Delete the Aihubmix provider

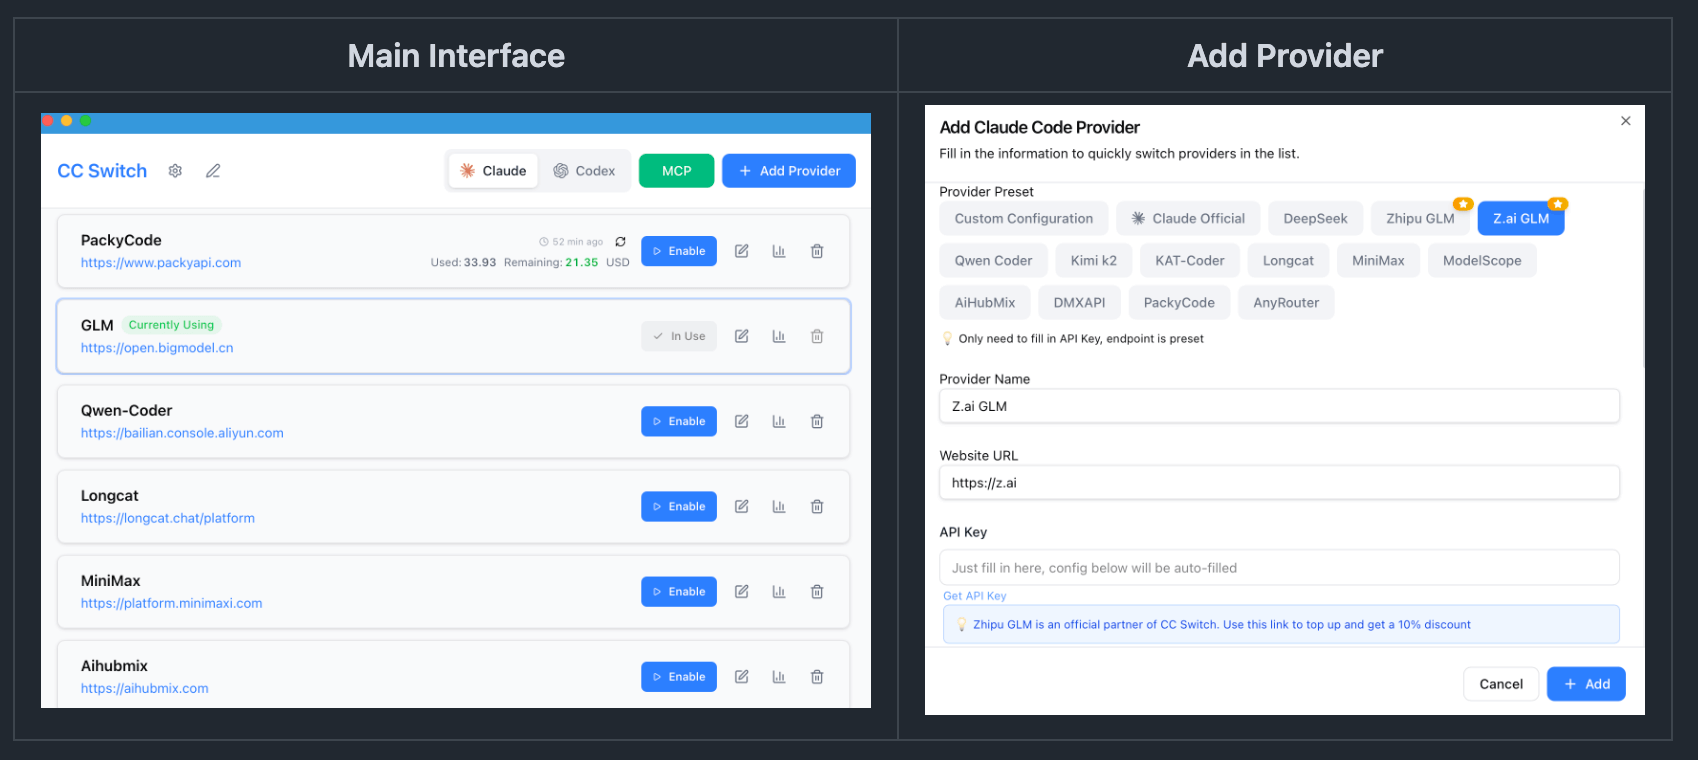[x=817, y=676]
